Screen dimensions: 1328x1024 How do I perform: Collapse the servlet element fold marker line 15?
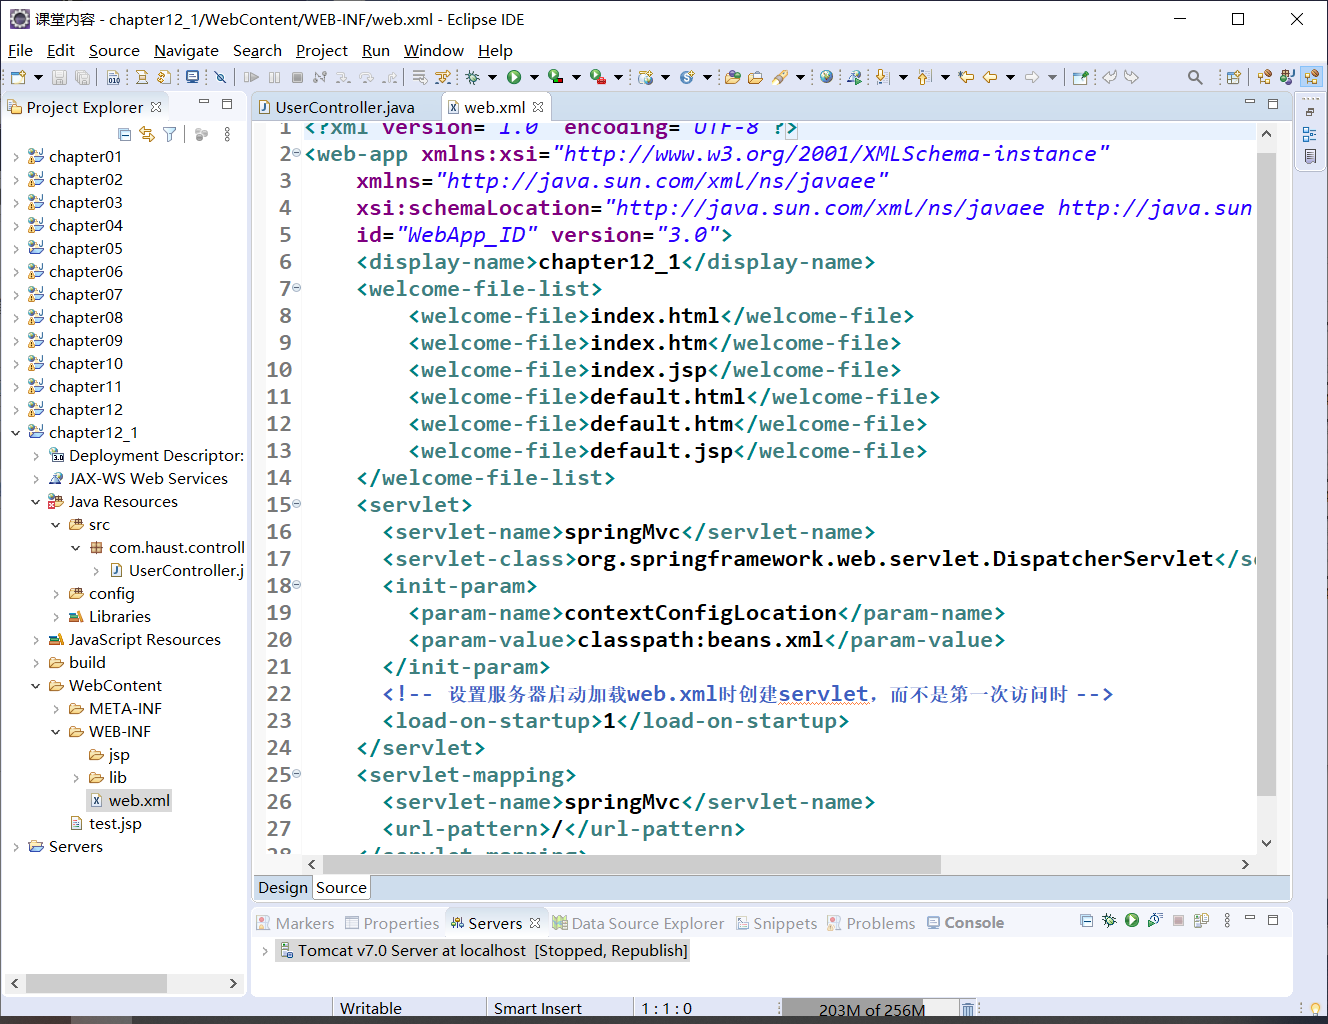(297, 504)
